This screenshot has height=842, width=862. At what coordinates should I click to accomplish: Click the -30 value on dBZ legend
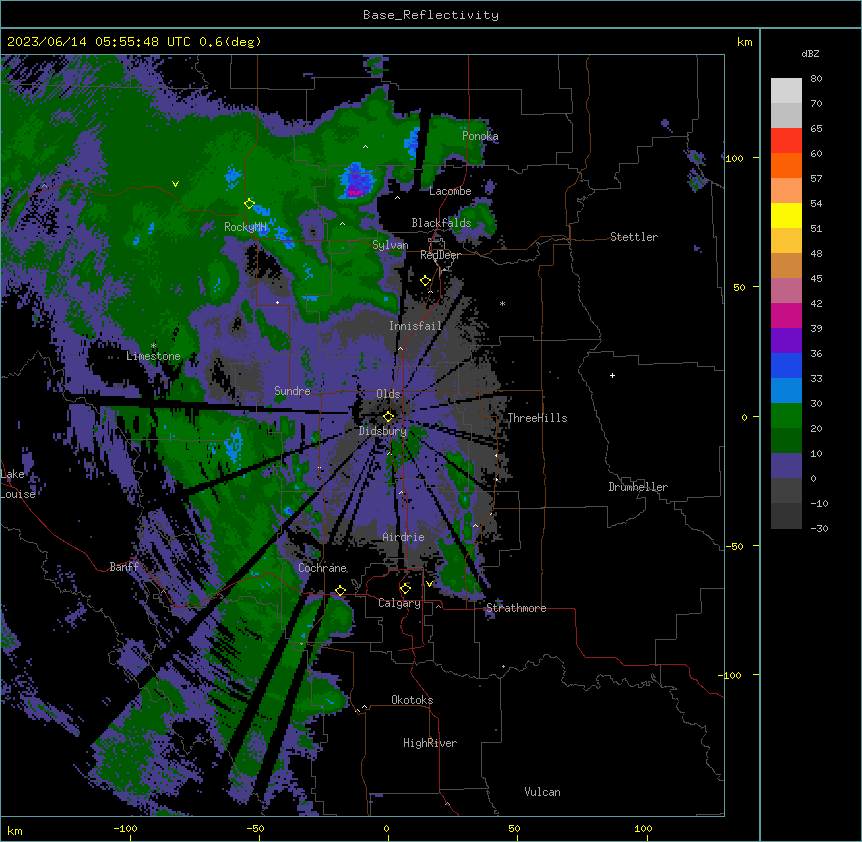(x=819, y=529)
